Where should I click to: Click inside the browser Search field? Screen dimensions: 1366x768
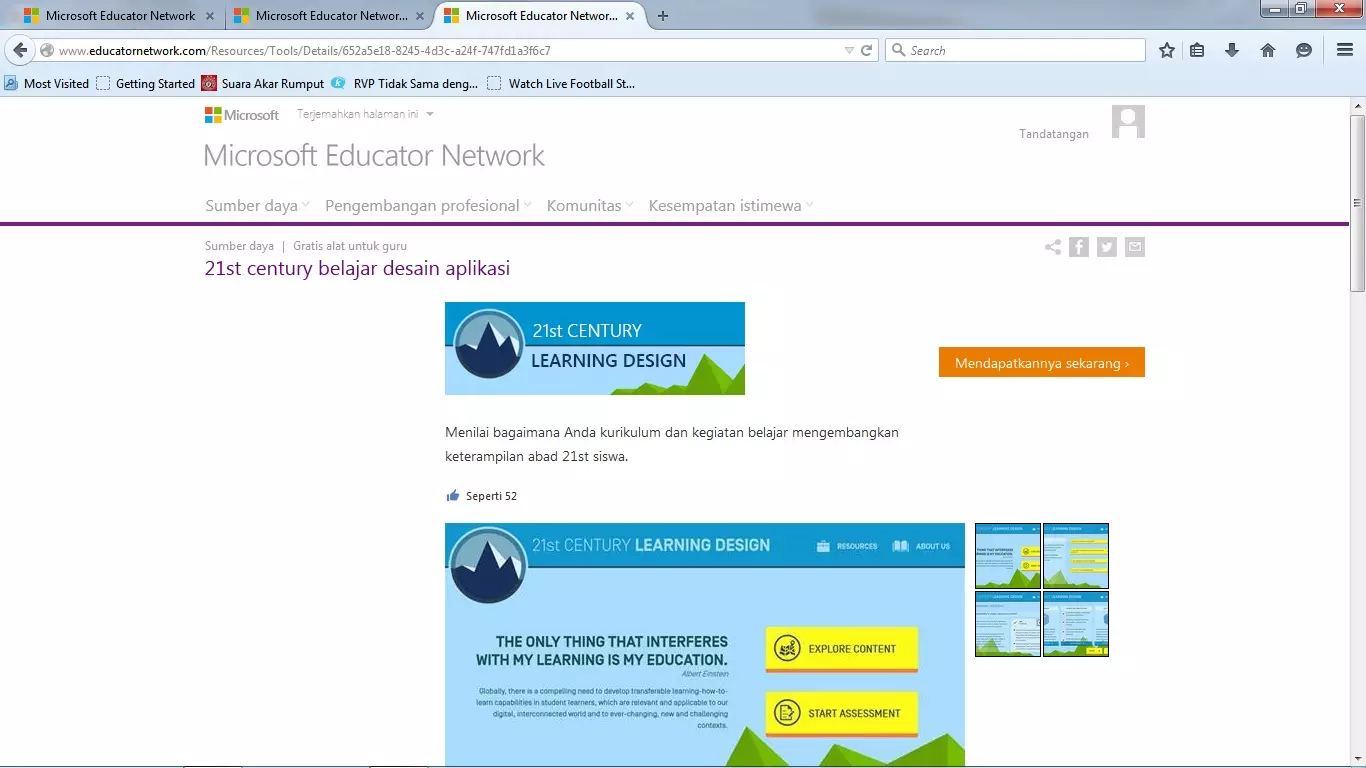1020,51
